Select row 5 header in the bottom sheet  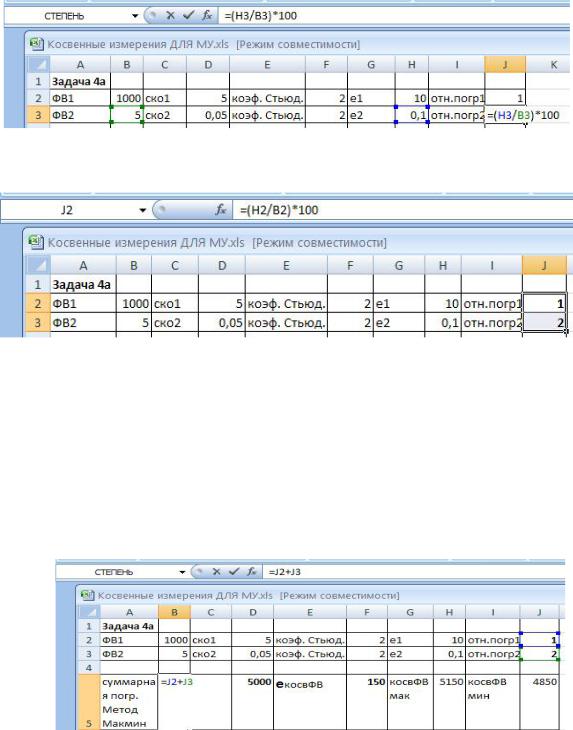tap(88, 702)
